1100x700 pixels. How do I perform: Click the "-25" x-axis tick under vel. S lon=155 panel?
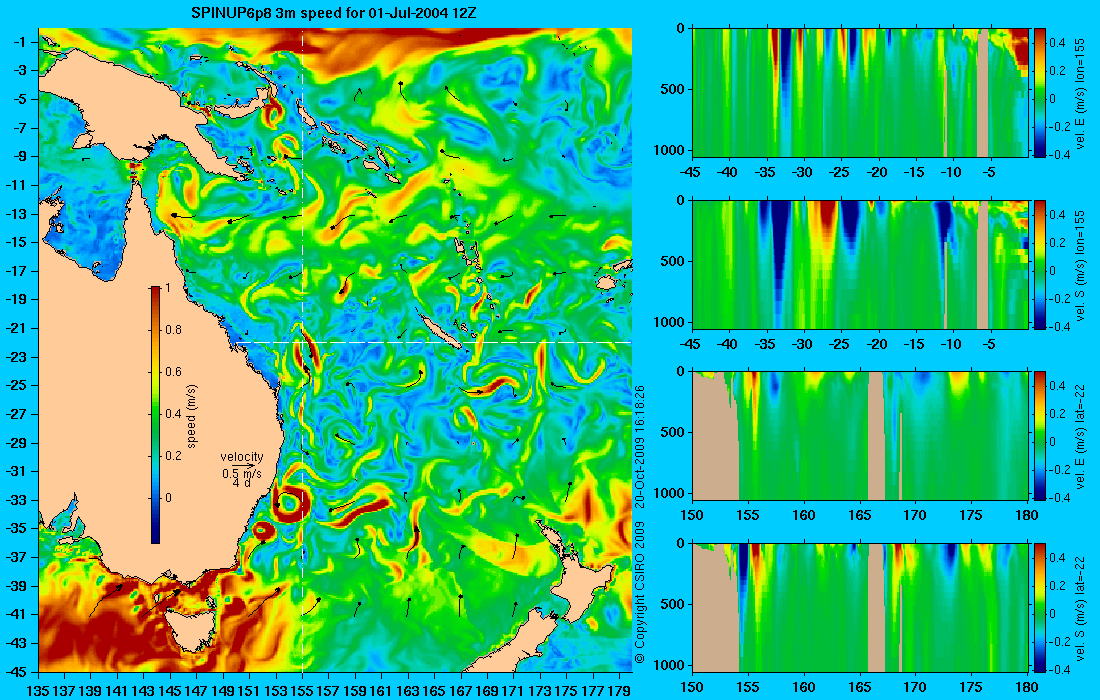(840, 344)
